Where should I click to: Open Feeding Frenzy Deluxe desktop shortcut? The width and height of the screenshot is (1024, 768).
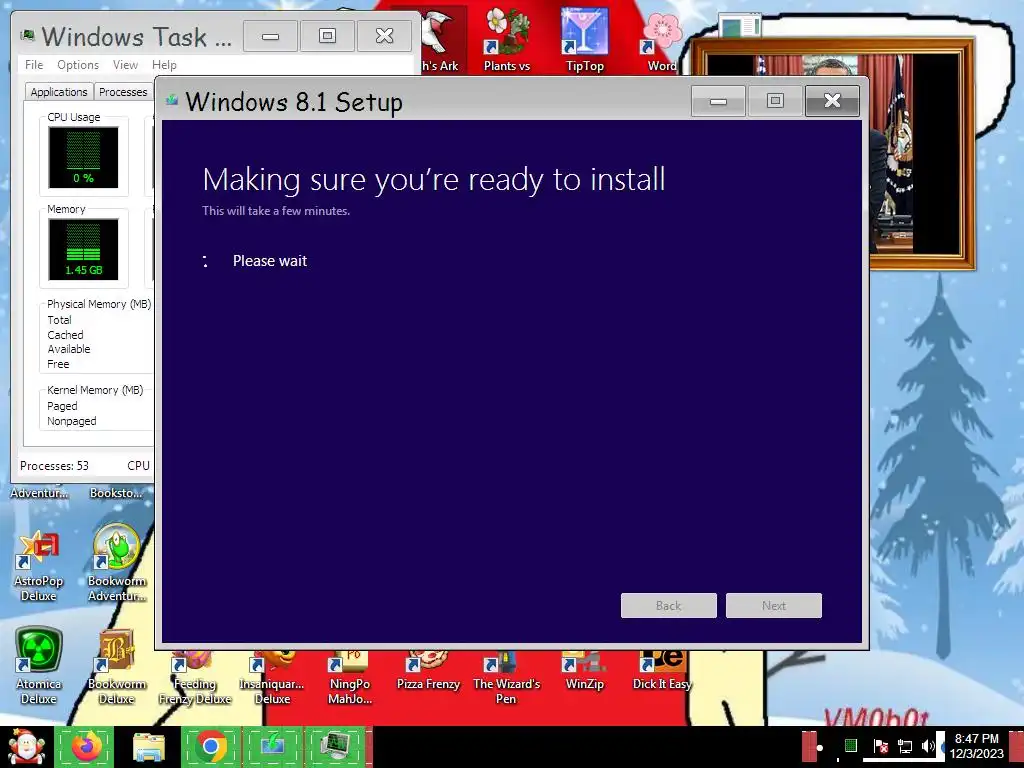[195, 678]
